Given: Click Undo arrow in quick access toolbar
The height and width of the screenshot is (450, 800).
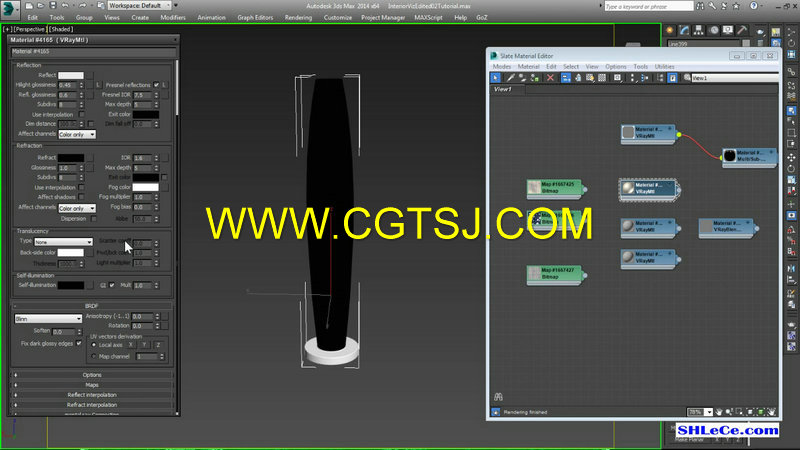Looking at the screenshot, I should (65, 6).
